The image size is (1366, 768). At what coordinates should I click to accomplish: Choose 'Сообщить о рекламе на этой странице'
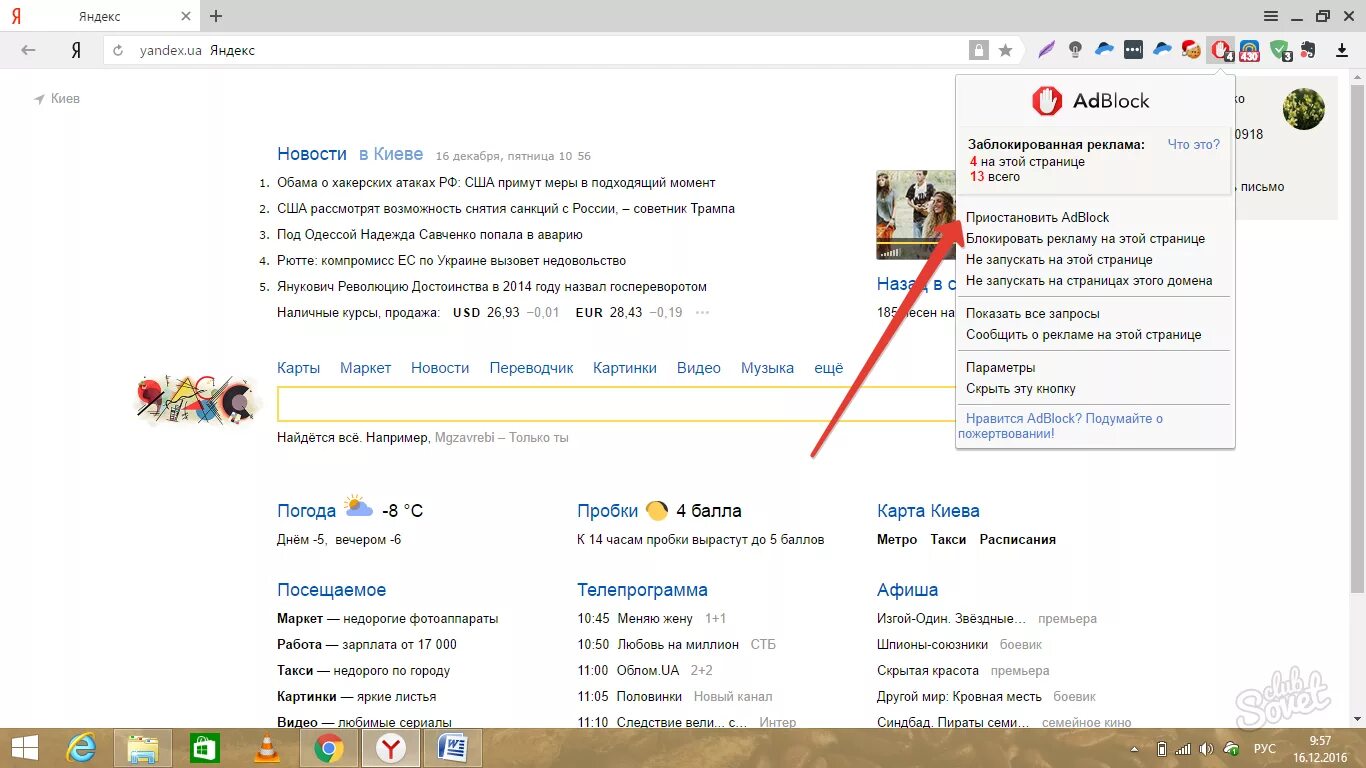1083,335
